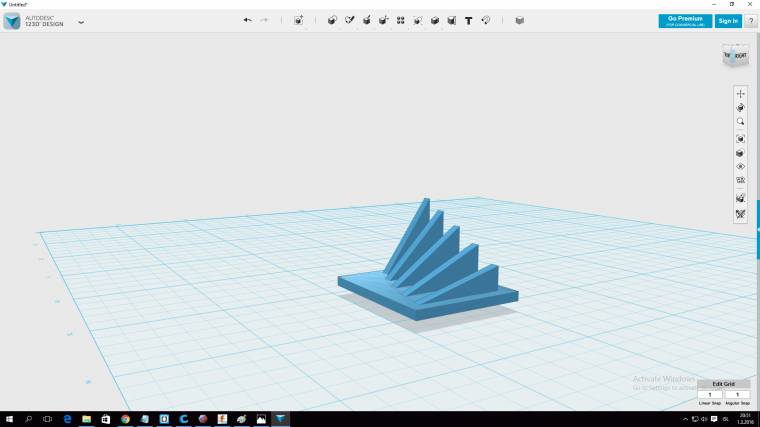
Task: Click the Autodesk 123D Design logo
Action: tap(12, 21)
